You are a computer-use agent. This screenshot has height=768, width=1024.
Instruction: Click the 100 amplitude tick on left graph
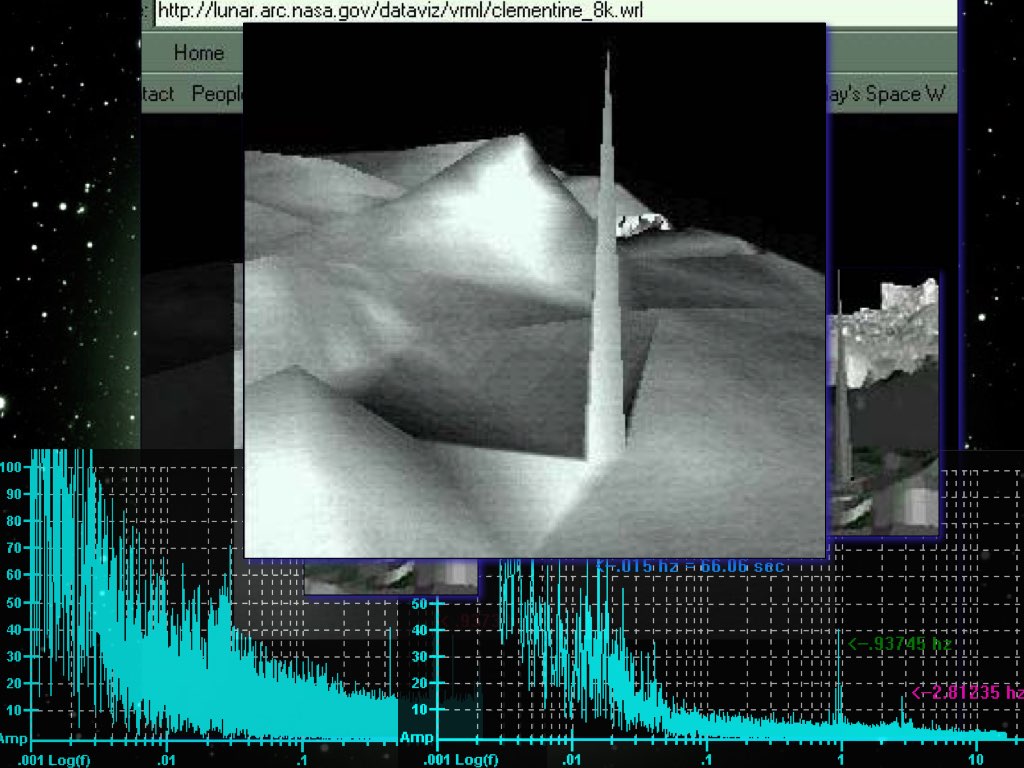[12, 467]
